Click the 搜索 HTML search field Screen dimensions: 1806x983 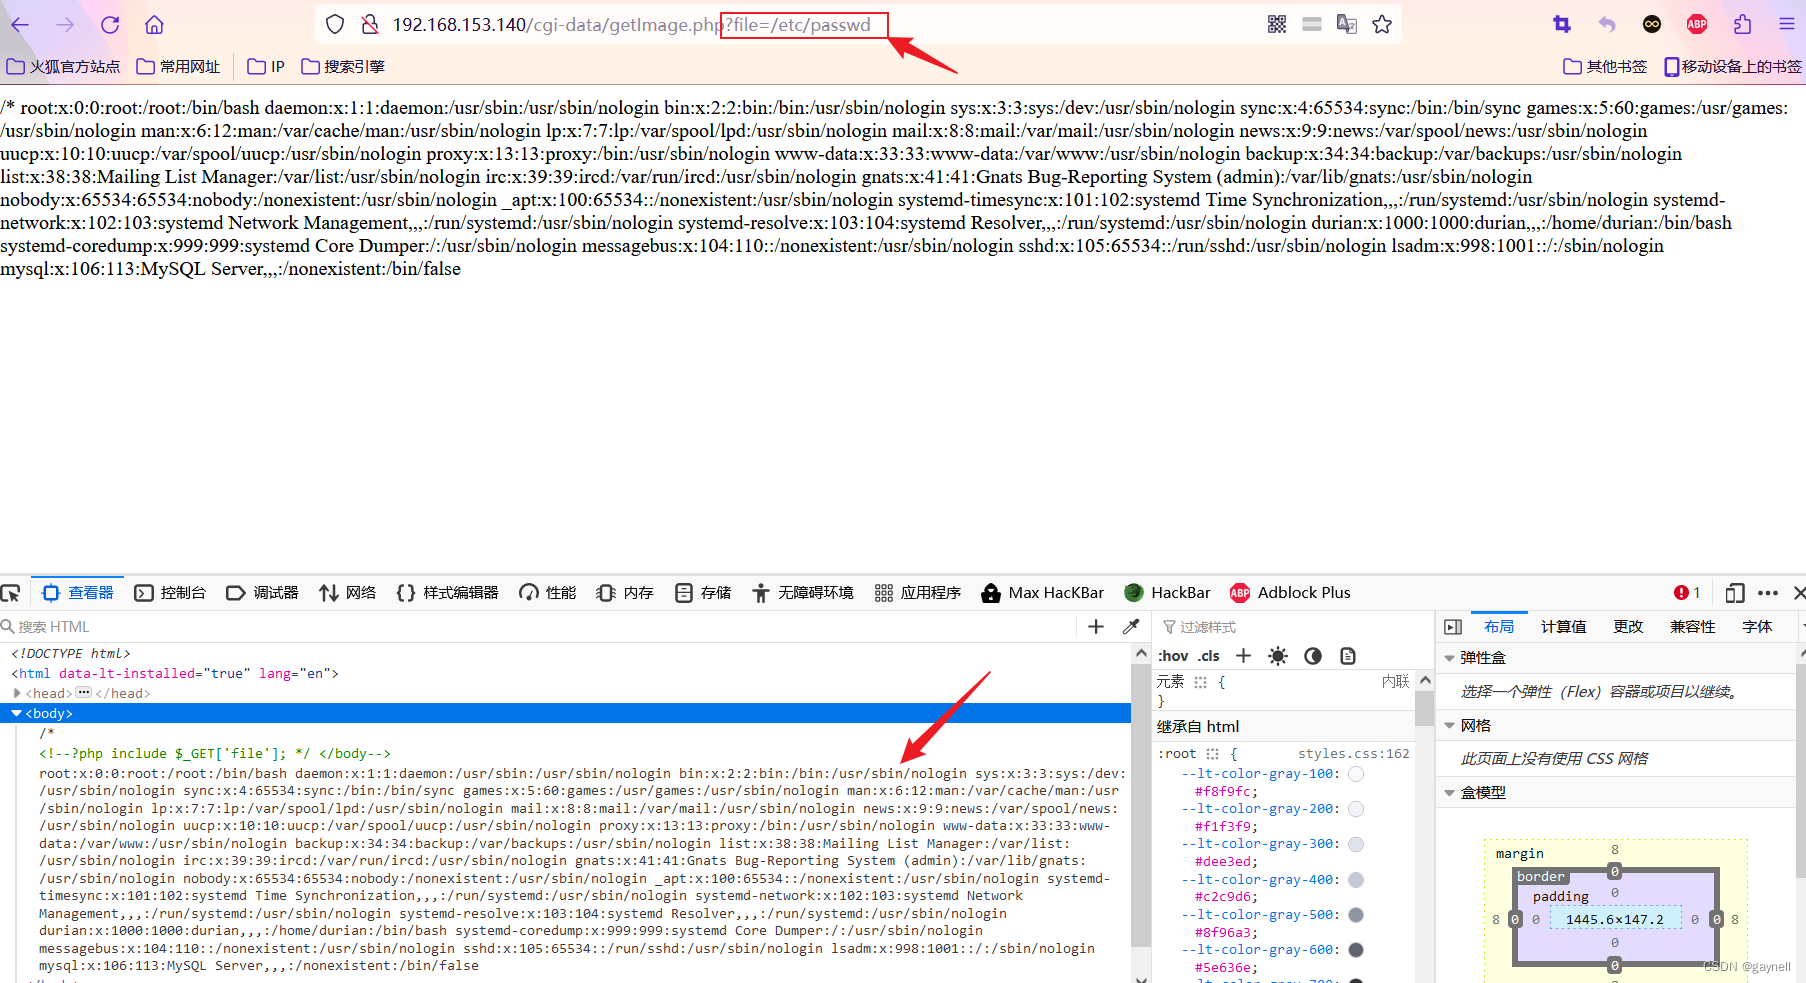(540, 627)
